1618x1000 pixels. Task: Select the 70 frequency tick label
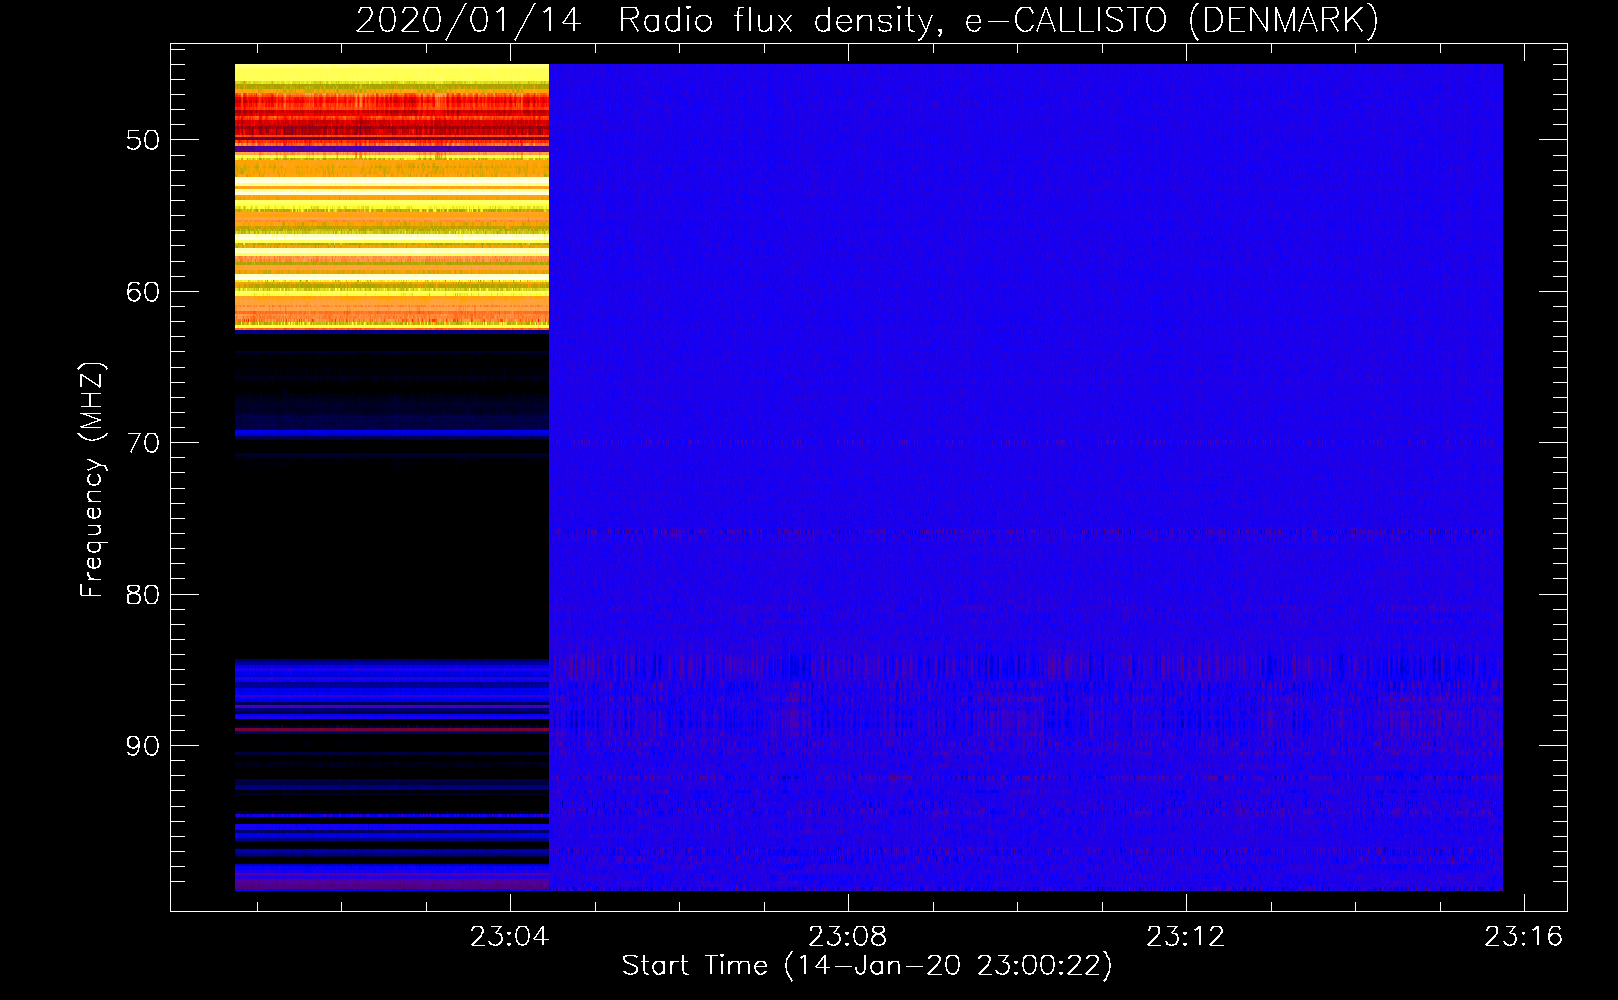[x=143, y=443]
